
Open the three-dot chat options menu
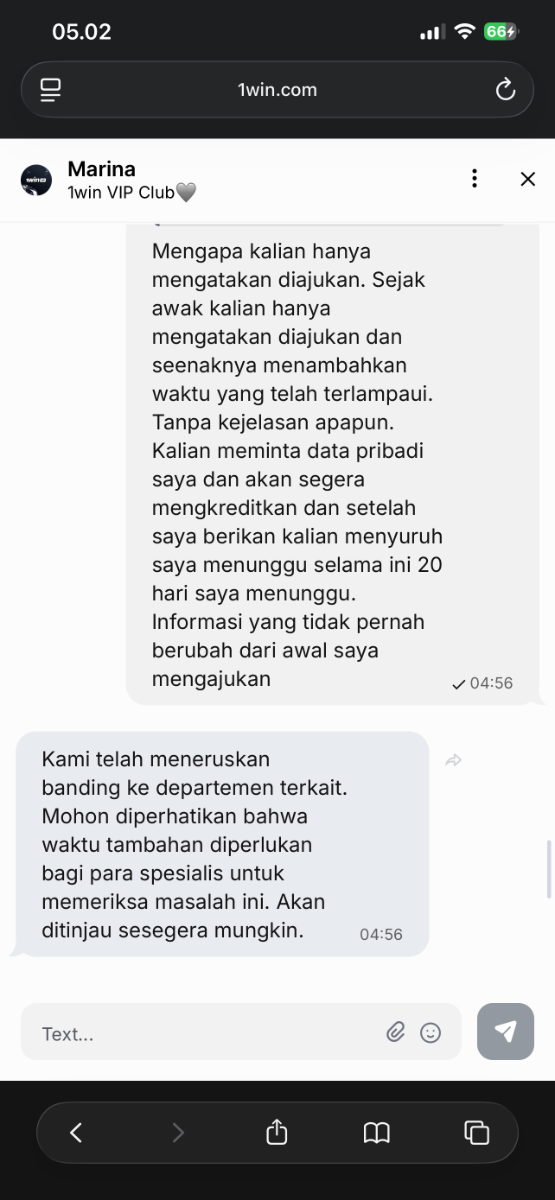pyautogui.click(x=474, y=179)
